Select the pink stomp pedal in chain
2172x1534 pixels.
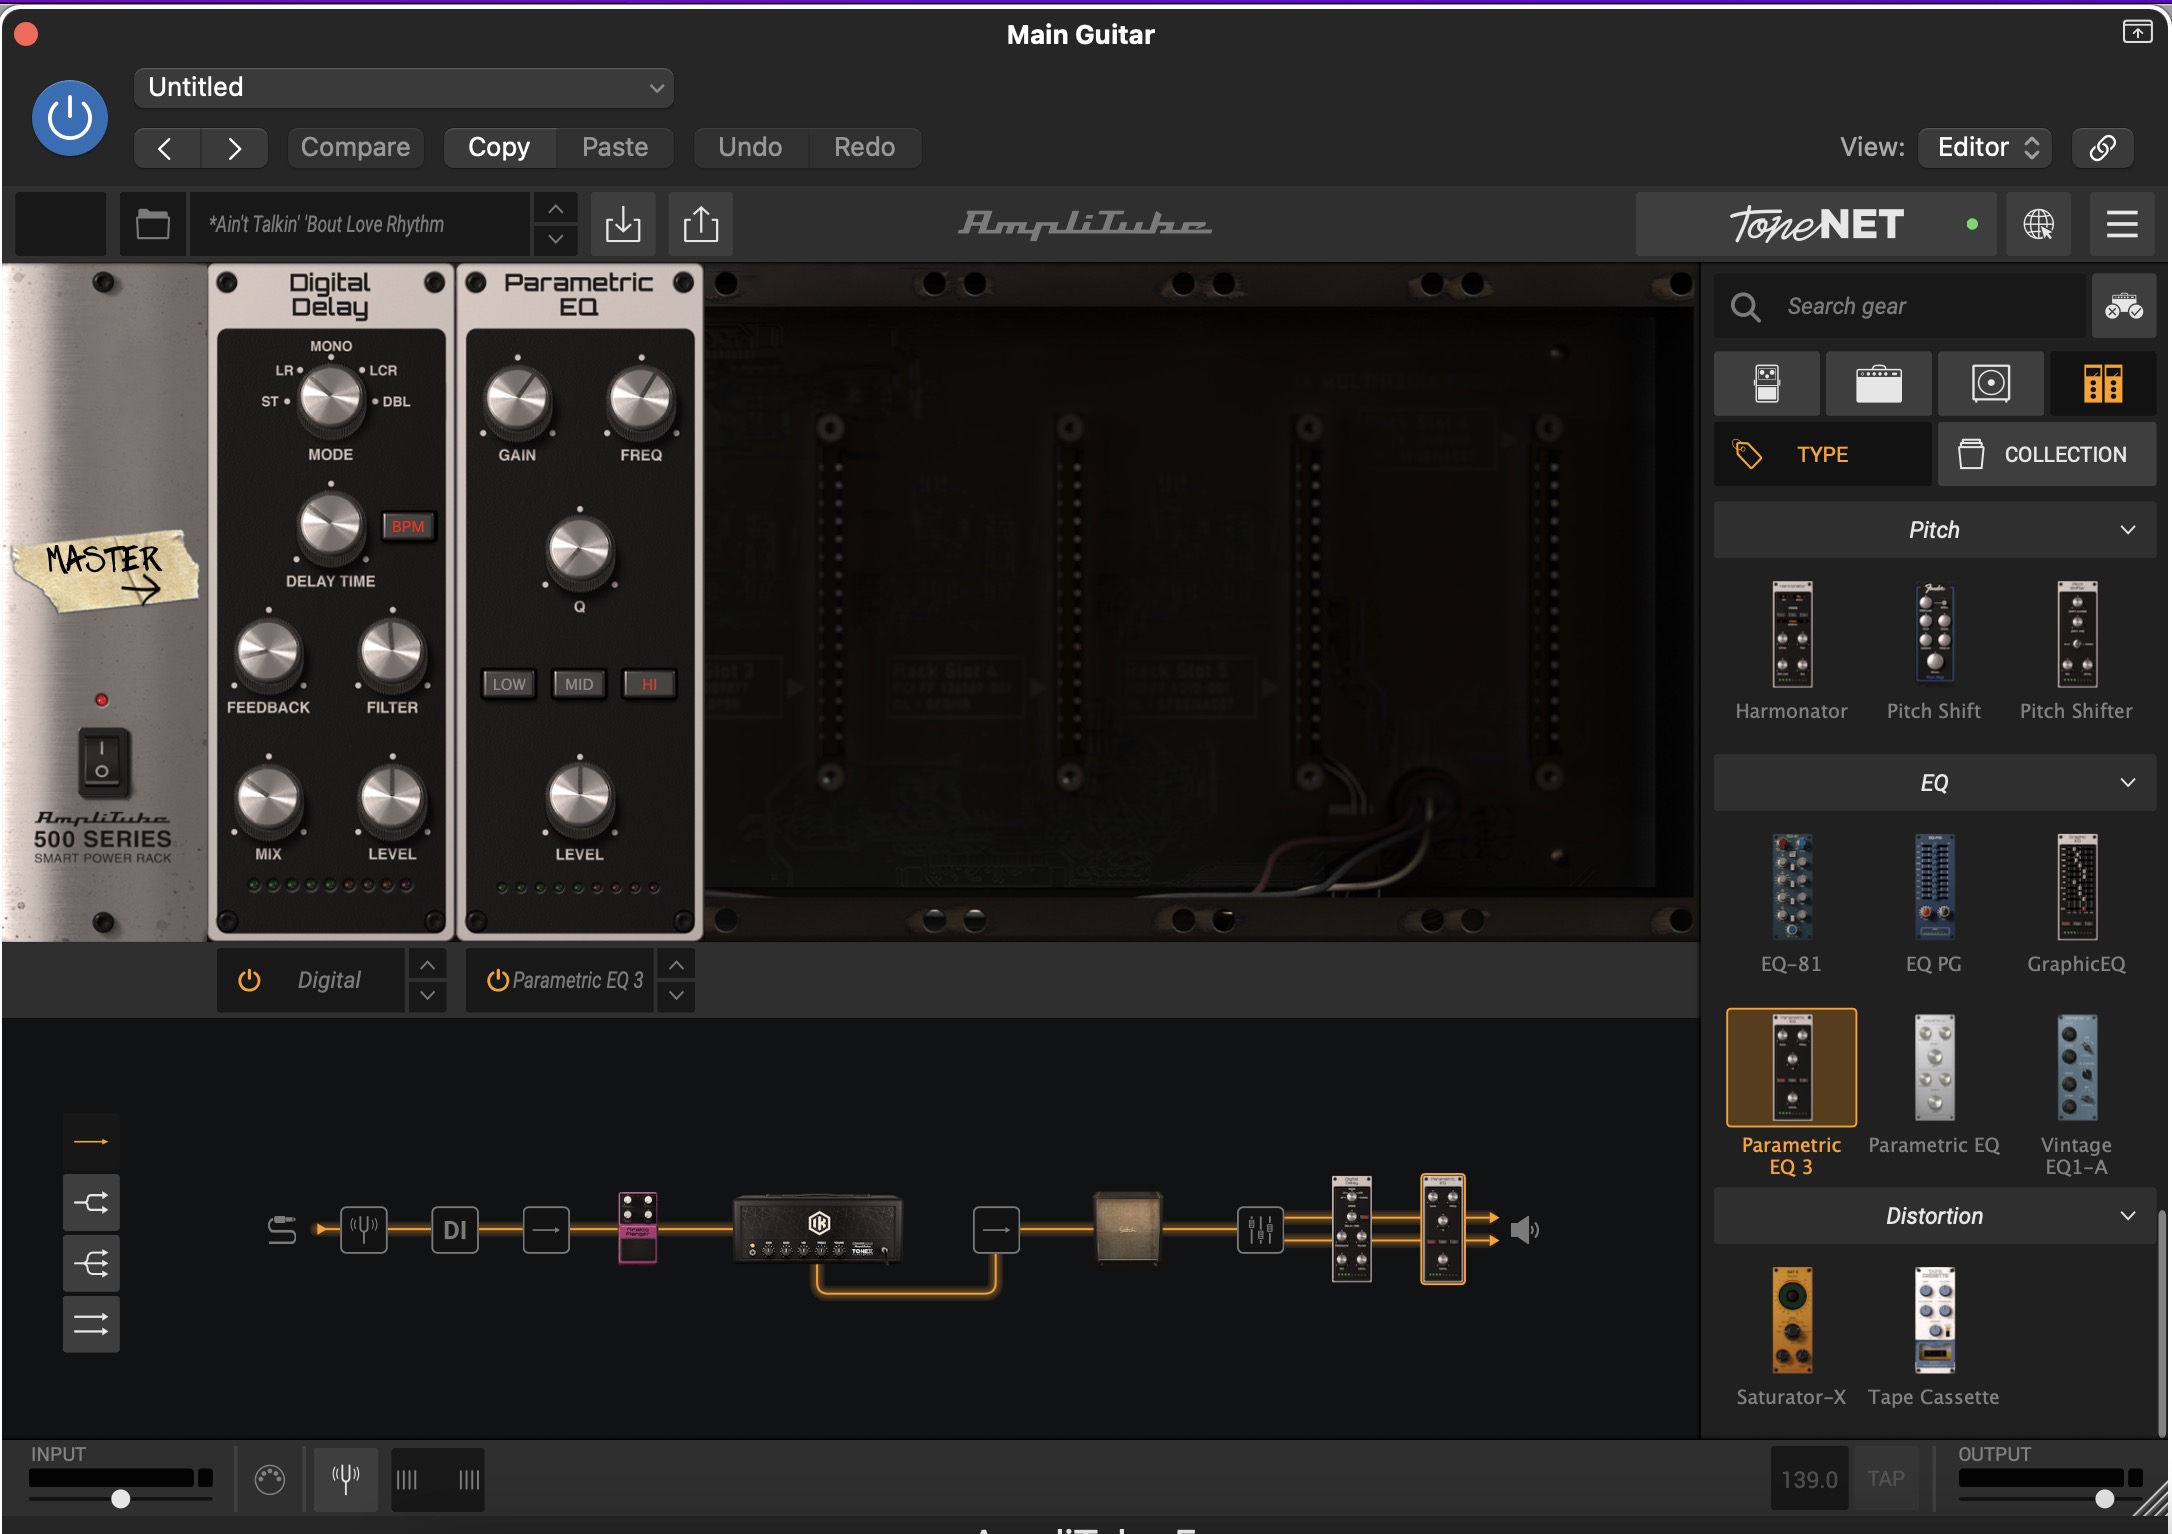tap(638, 1228)
